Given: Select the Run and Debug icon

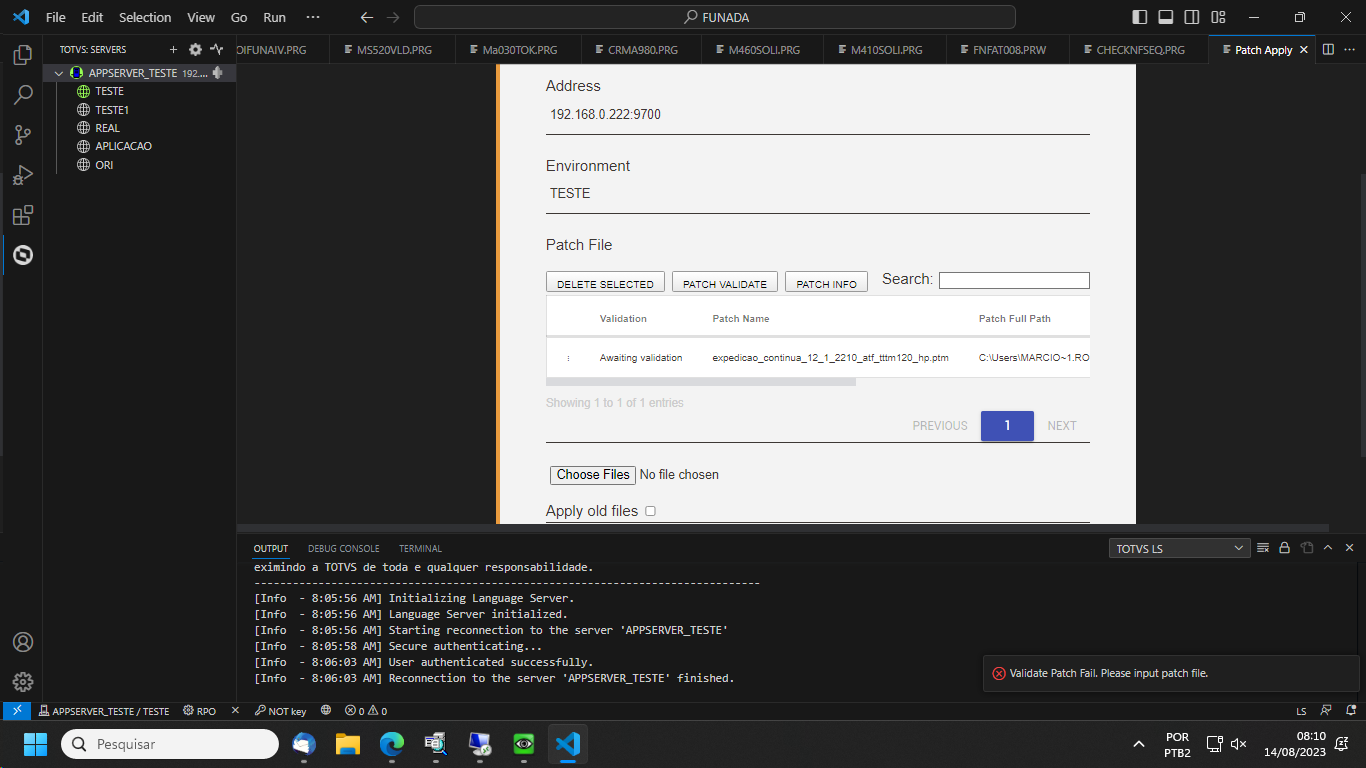Looking at the screenshot, I should [x=22, y=174].
